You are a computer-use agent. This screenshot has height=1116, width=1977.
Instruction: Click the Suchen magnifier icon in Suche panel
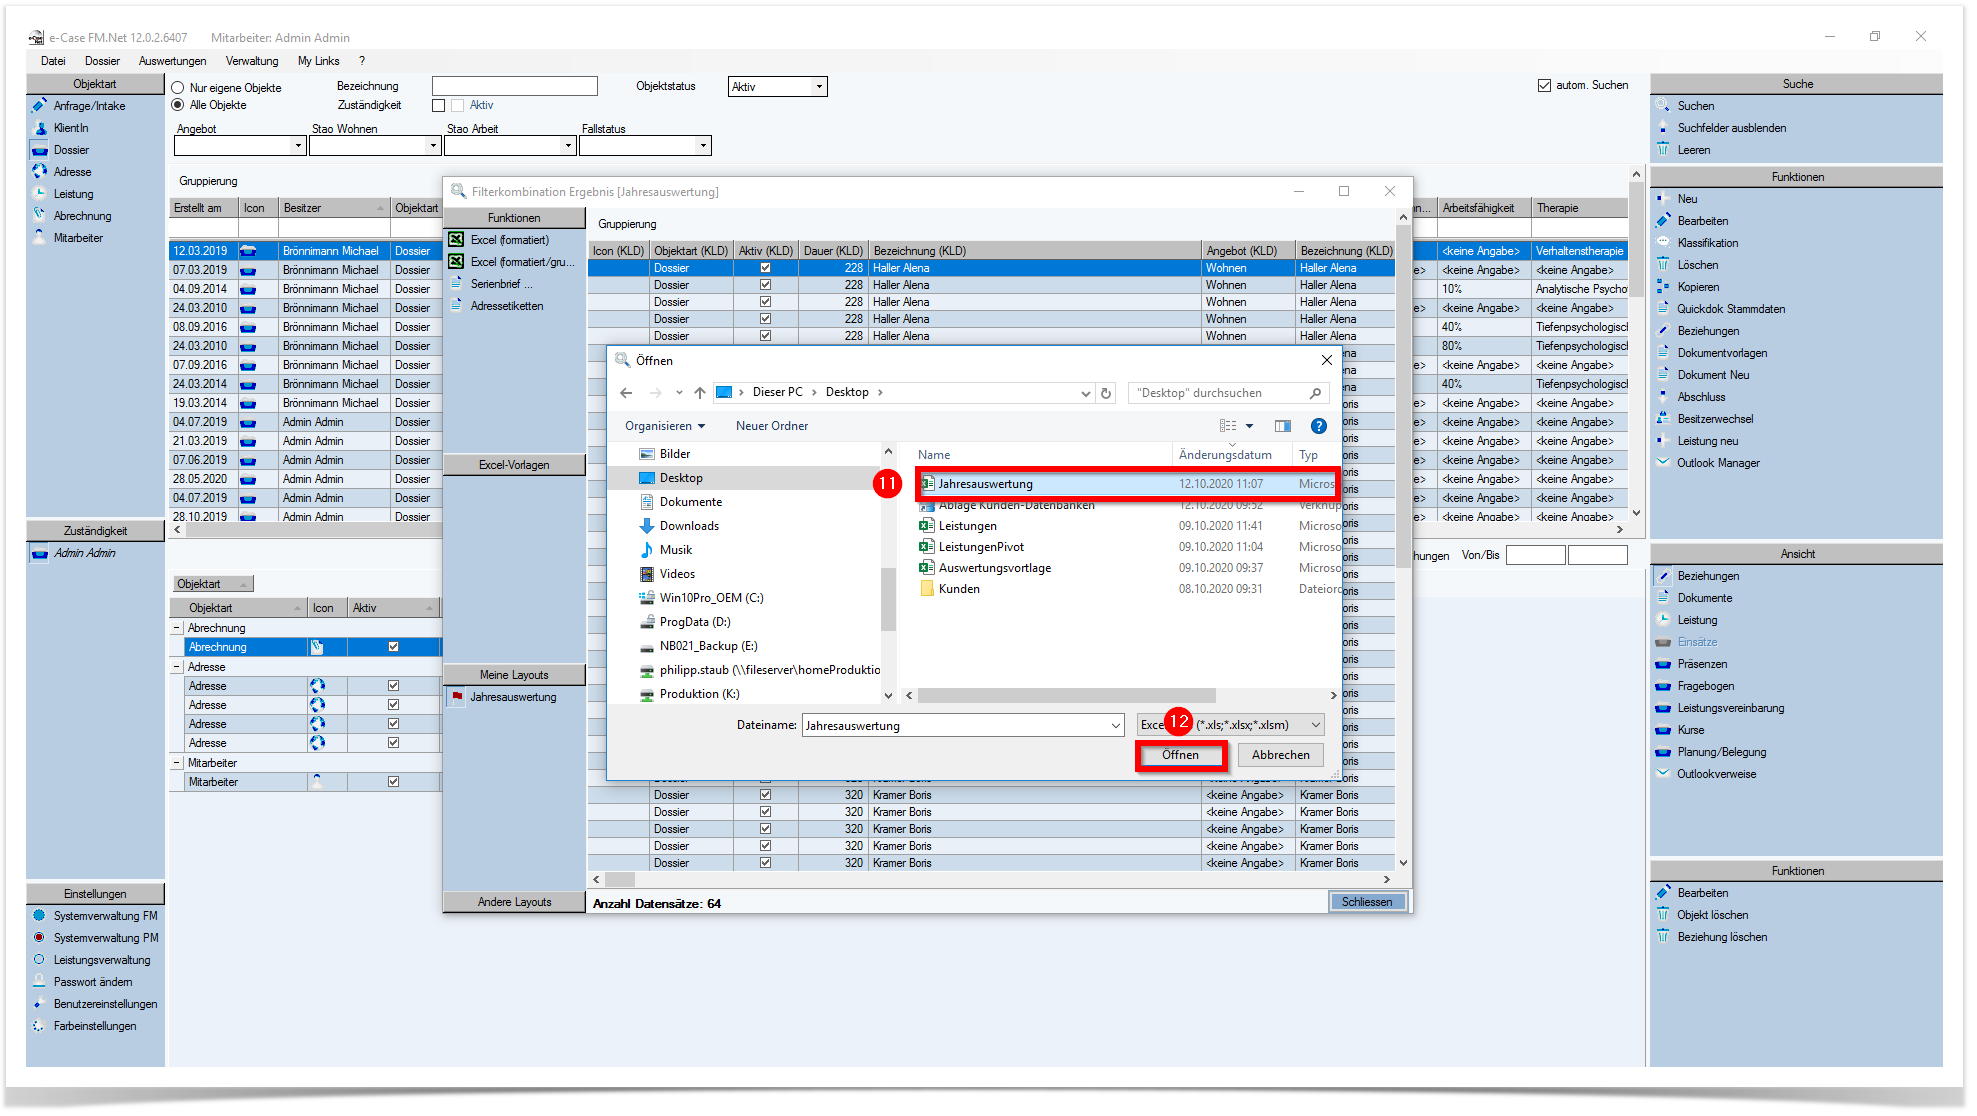[1663, 105]
